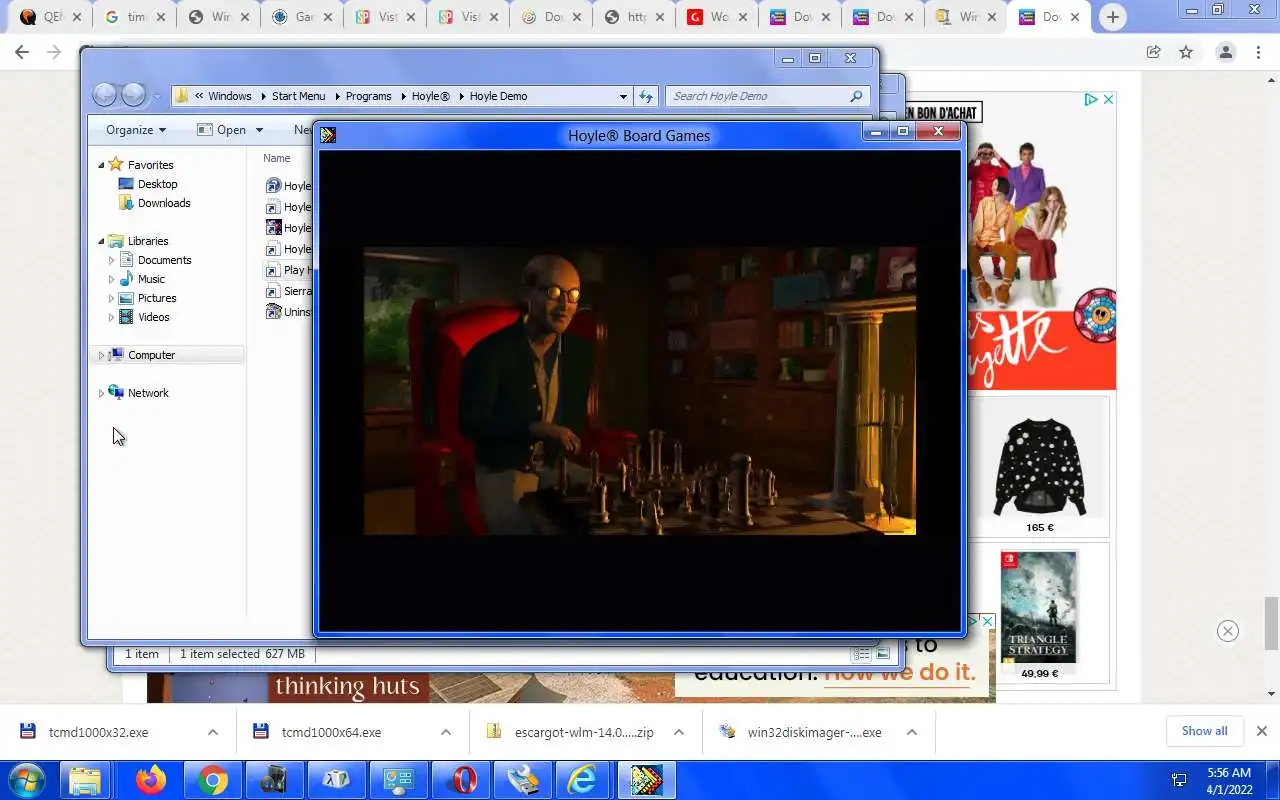1280x800 pixels.
Task: Click the USB tool taskbar icon
Action: click(x=522, y=780)
